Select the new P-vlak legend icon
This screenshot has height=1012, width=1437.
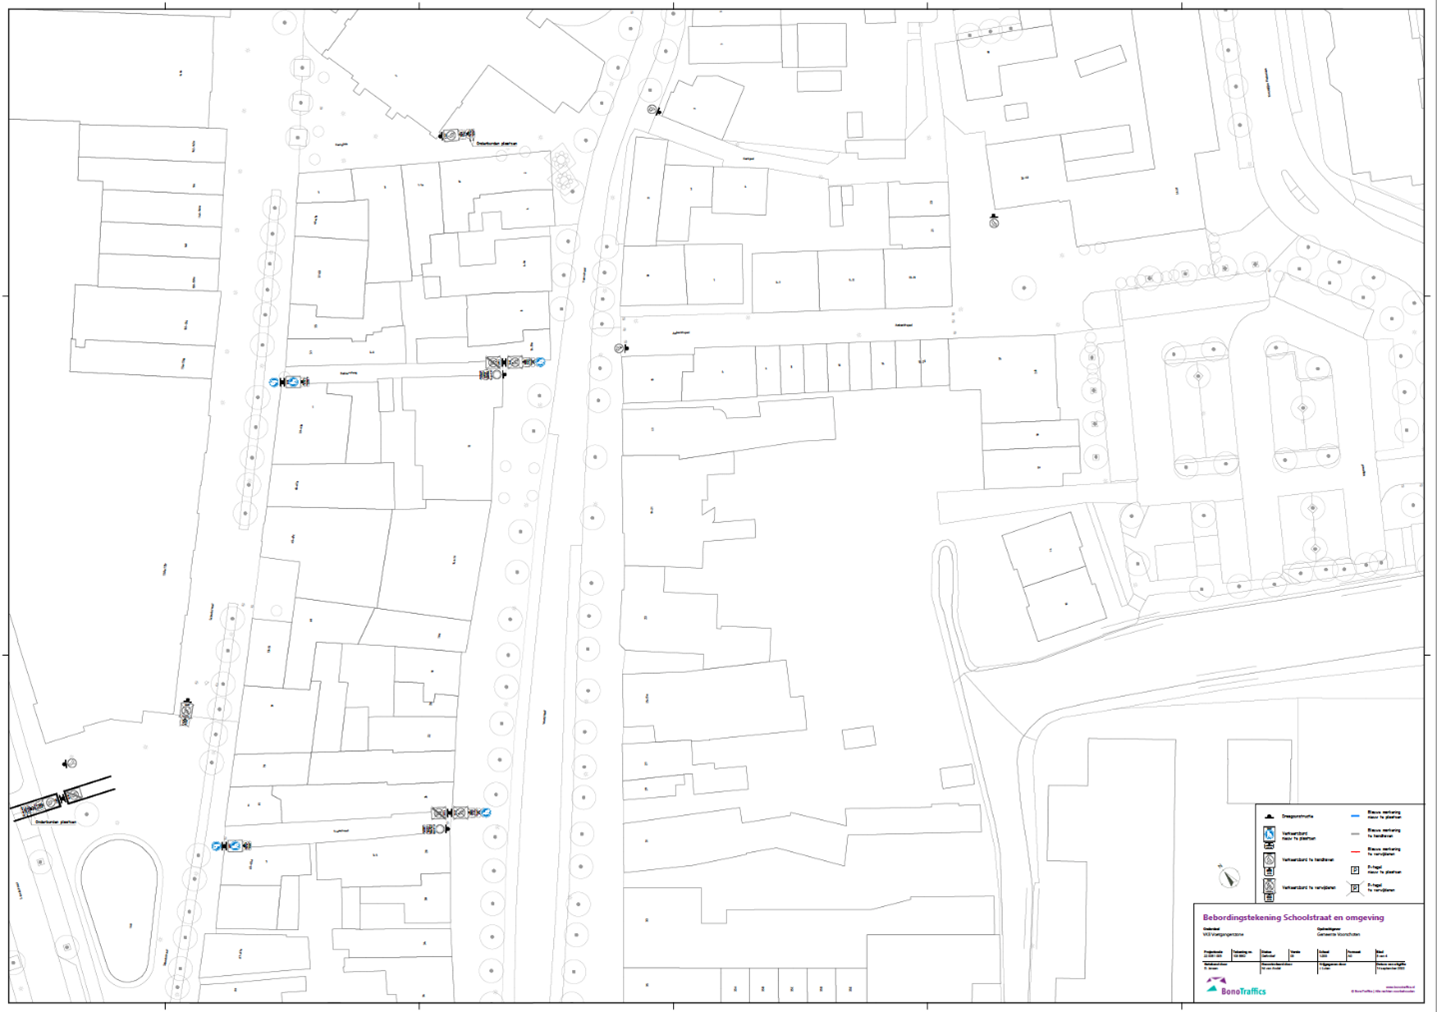pyautogui.click(x=1355, y=870)
